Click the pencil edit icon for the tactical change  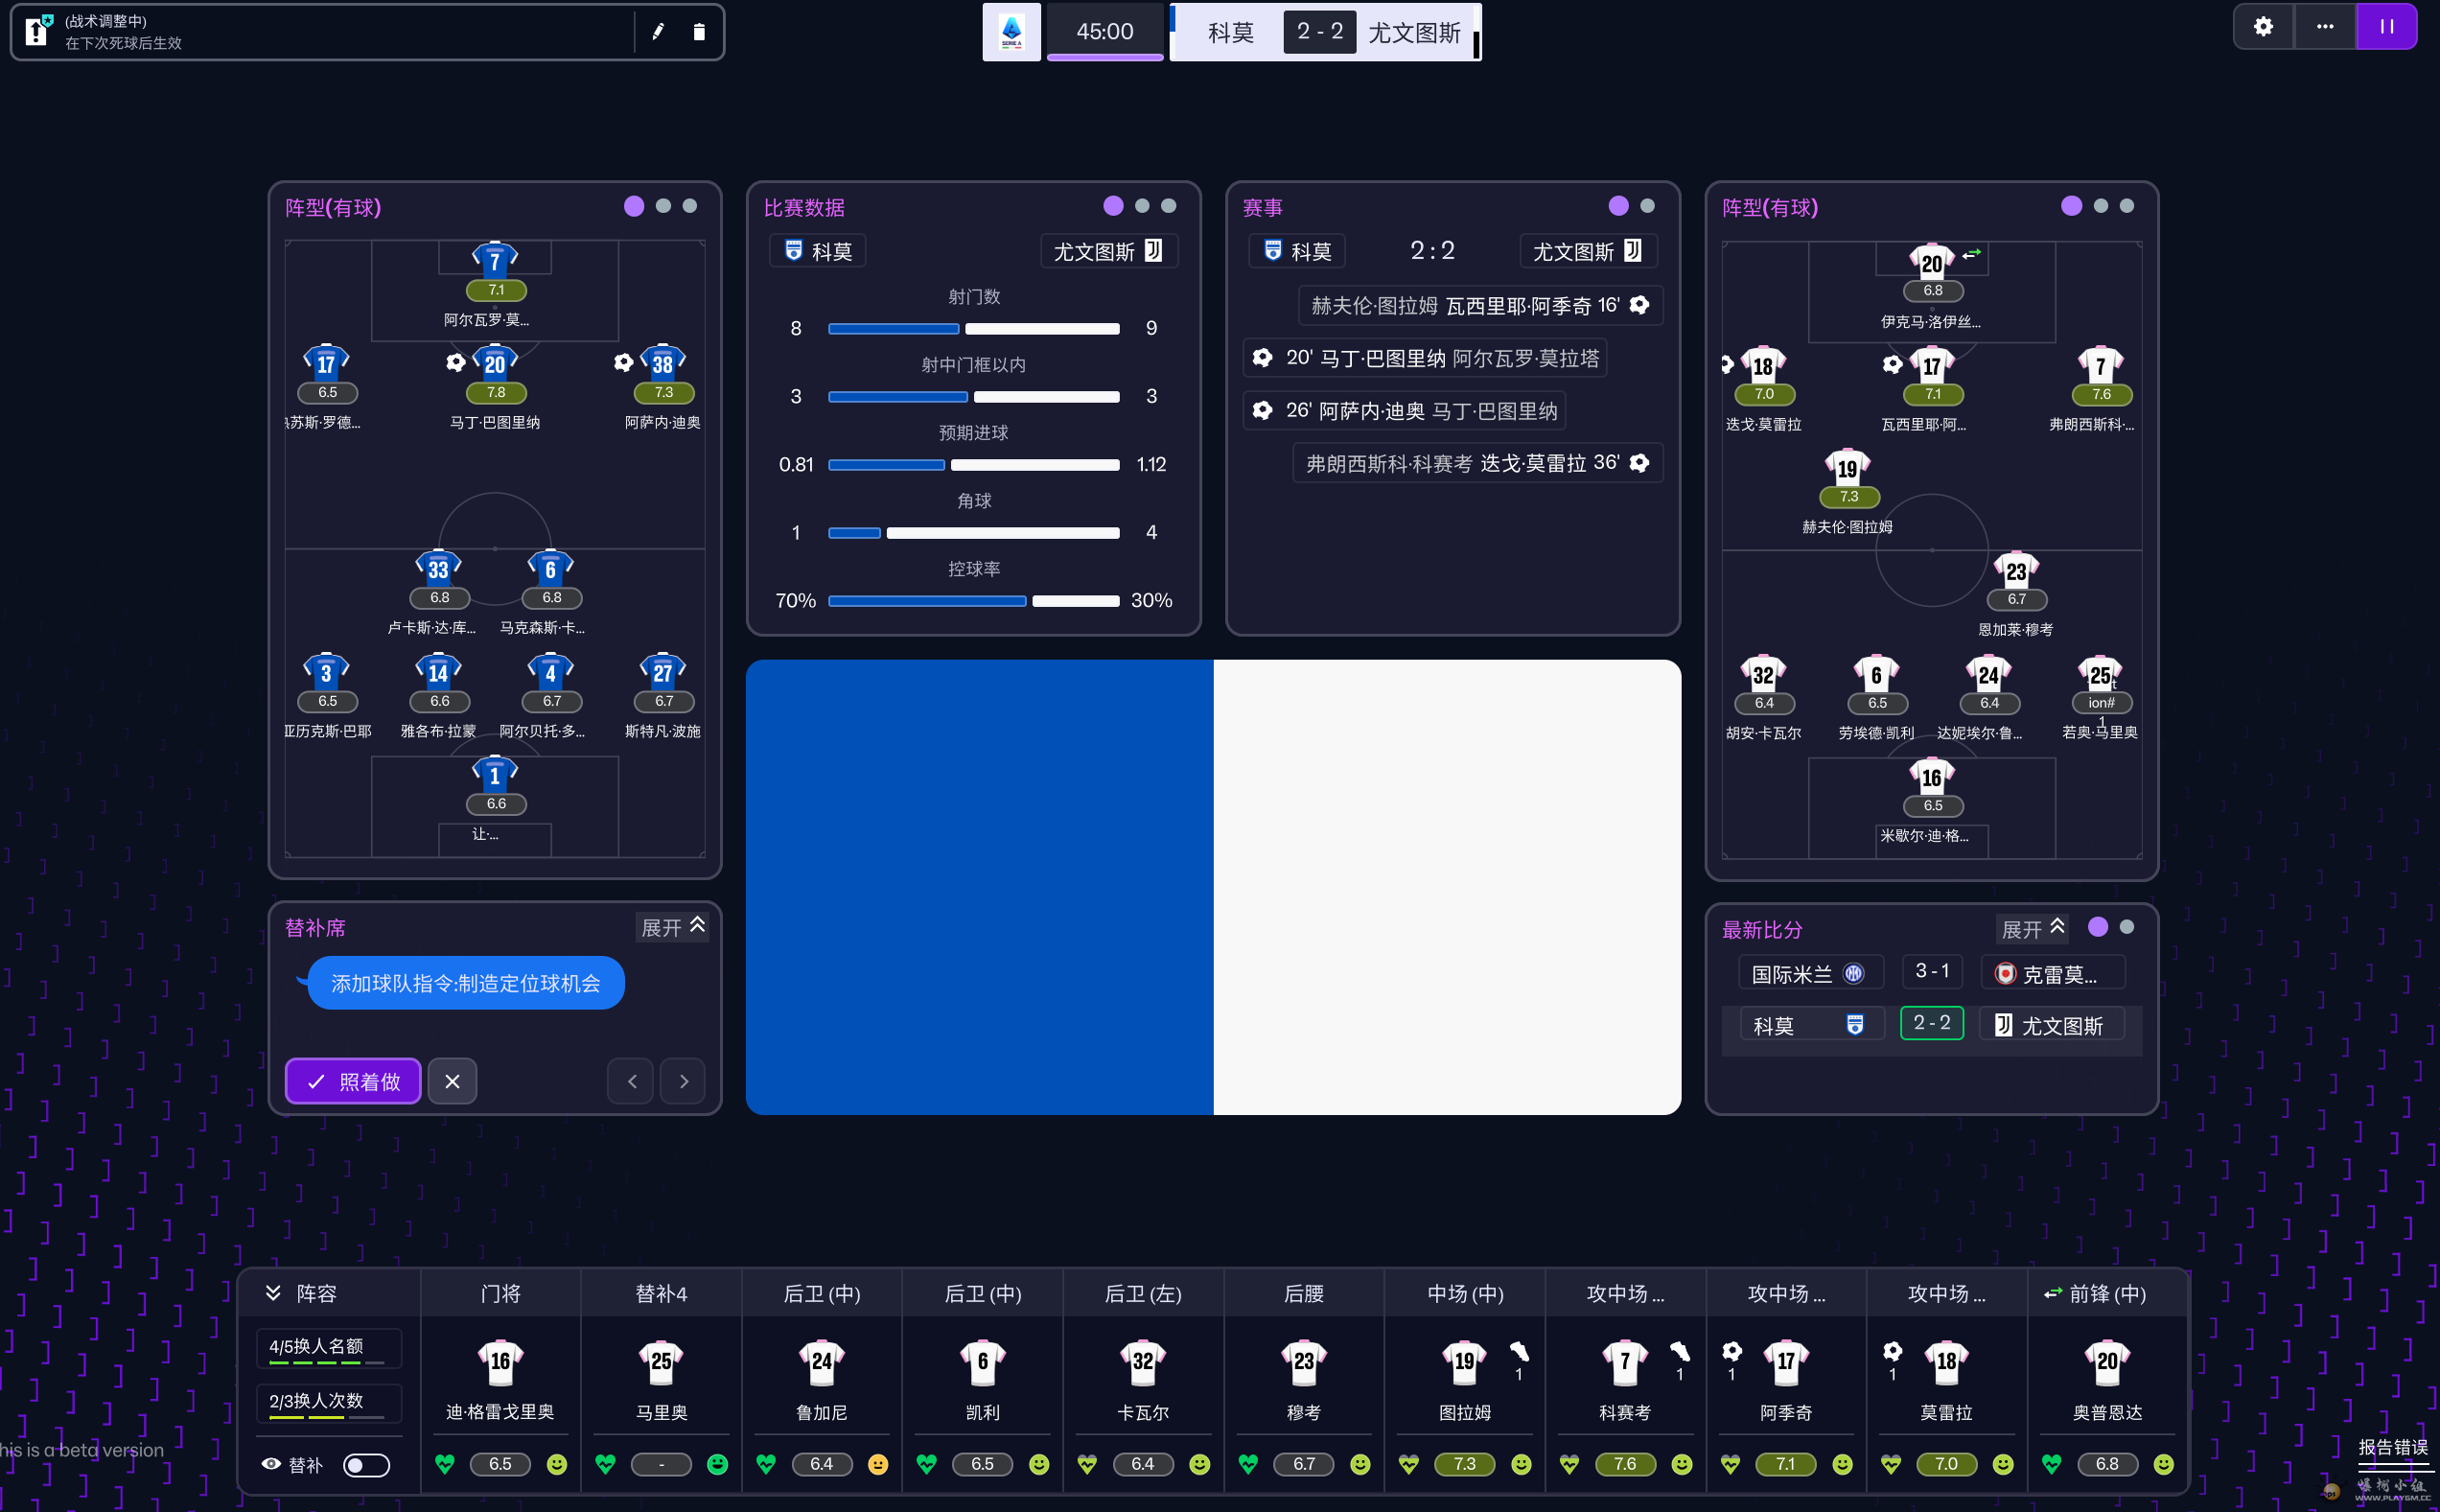(x=658, y=32)
